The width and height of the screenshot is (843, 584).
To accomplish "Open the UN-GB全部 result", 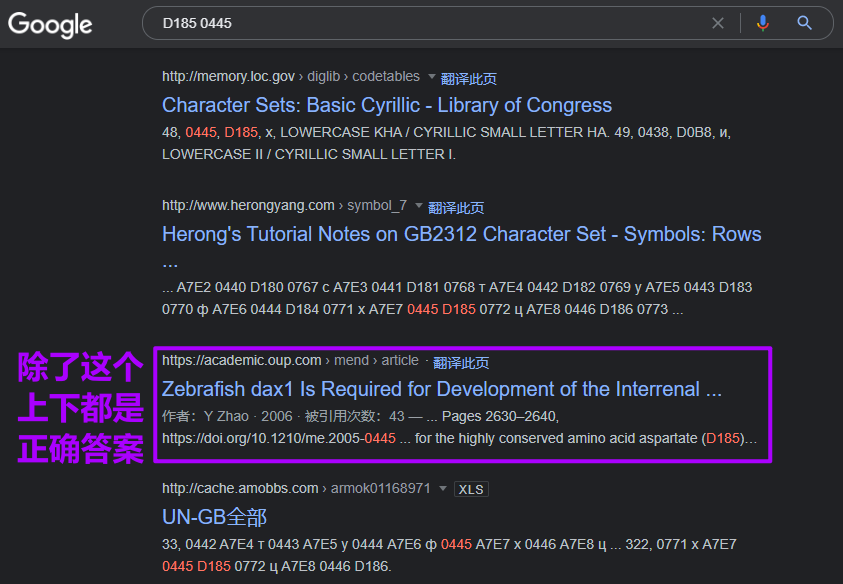I will tap(214, 517).
